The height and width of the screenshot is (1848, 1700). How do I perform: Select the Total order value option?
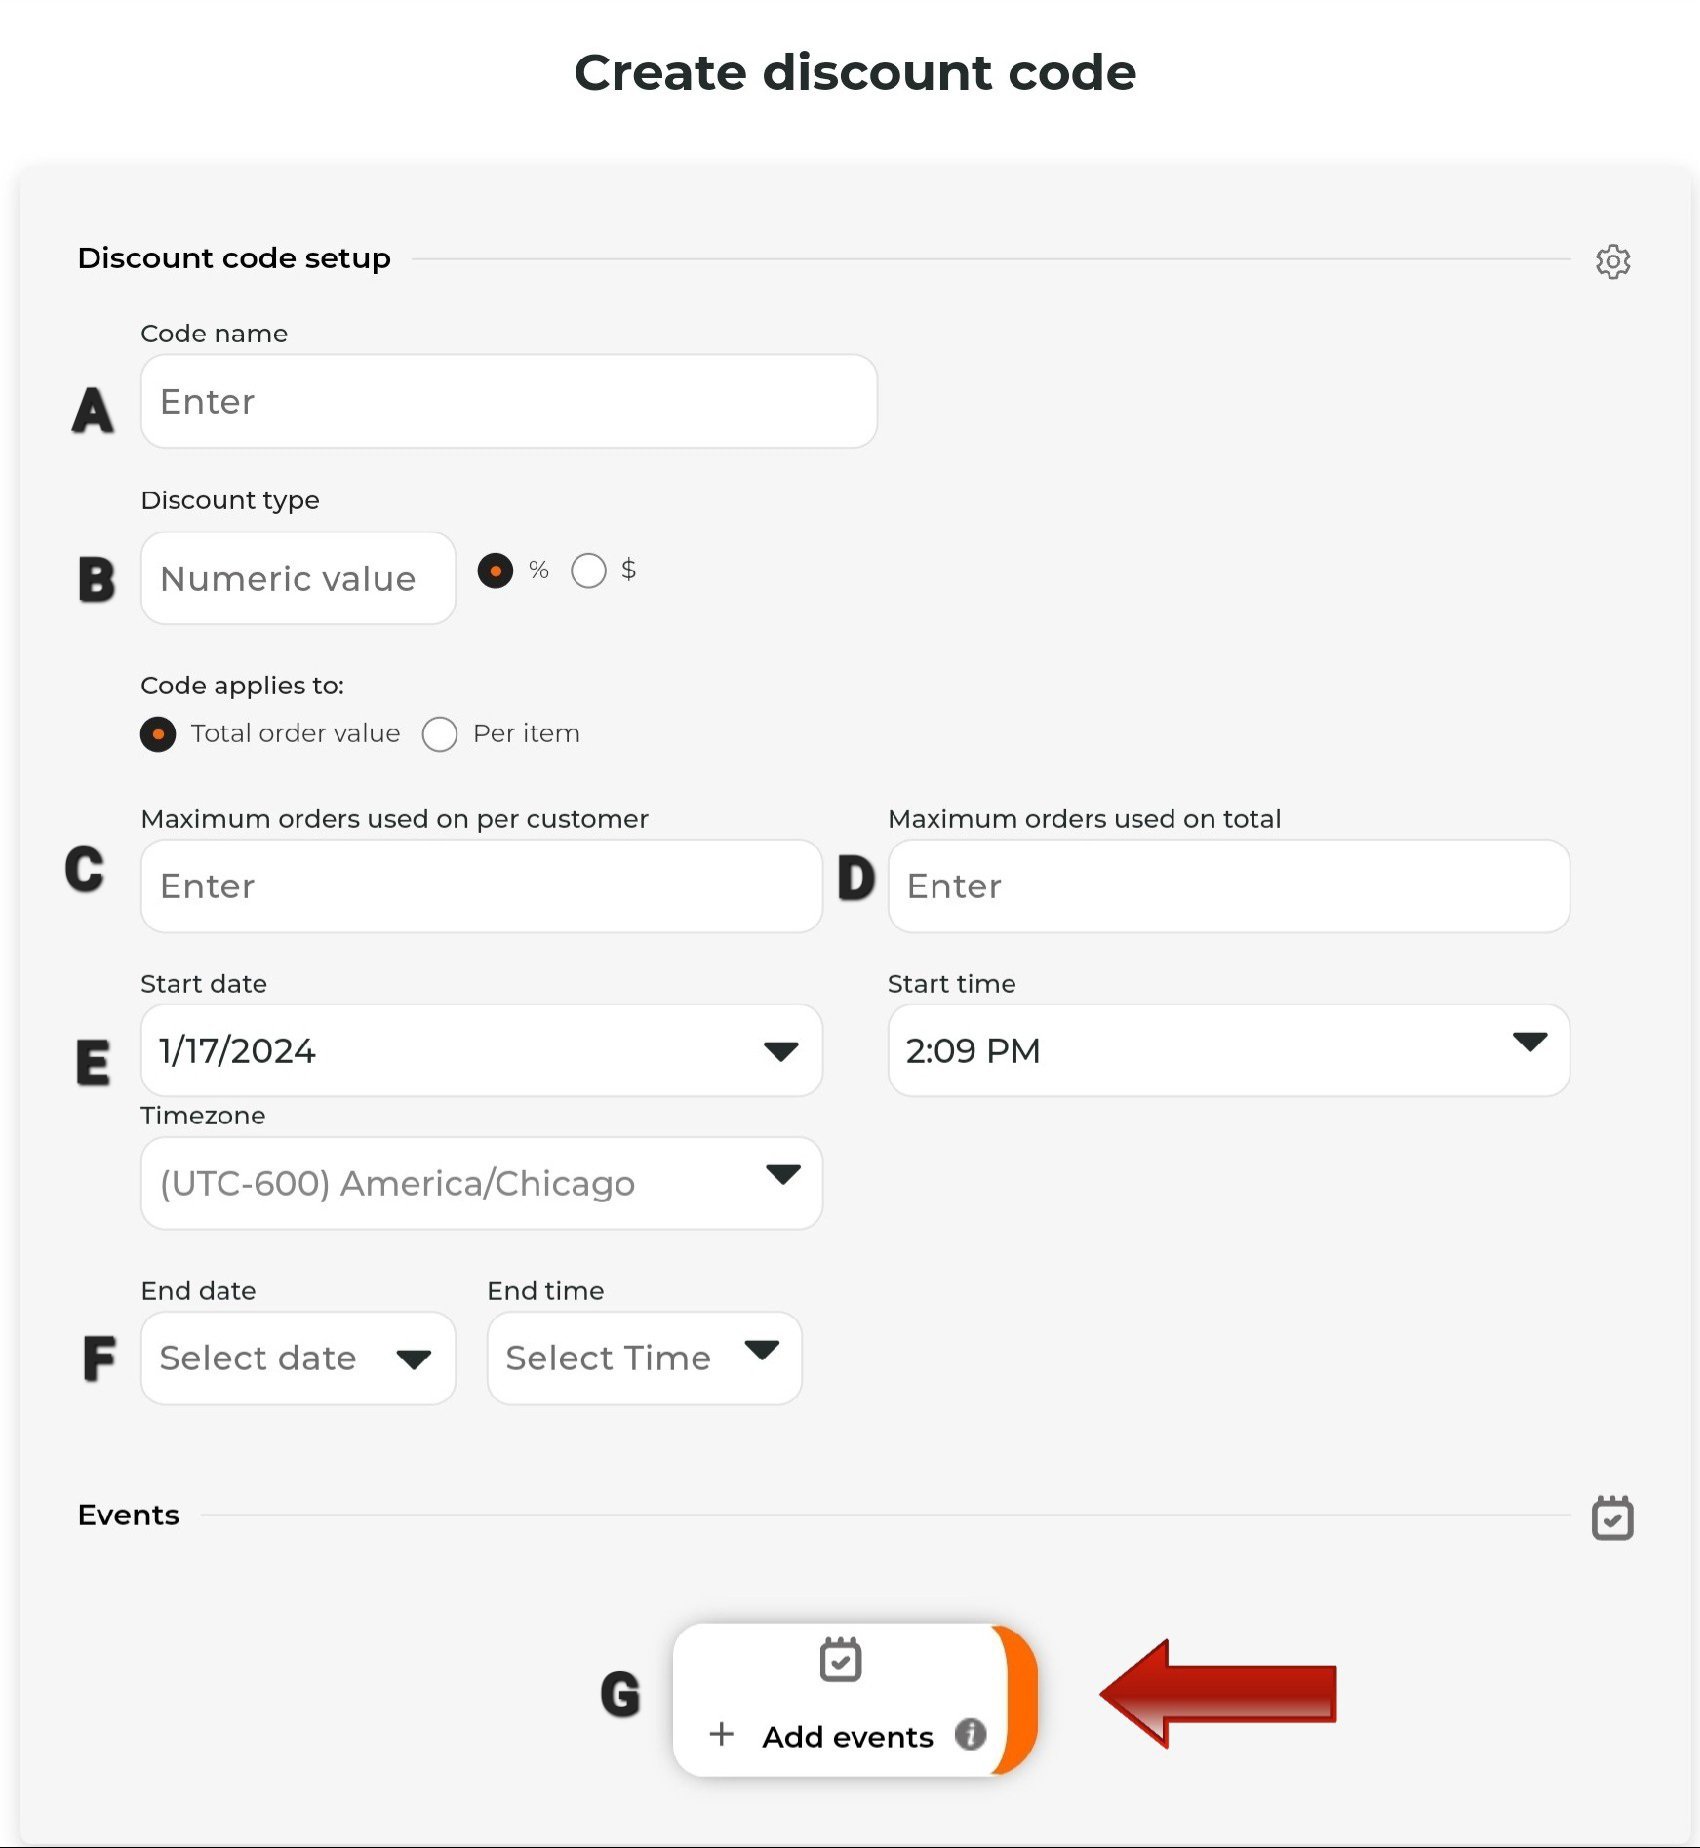158,733
